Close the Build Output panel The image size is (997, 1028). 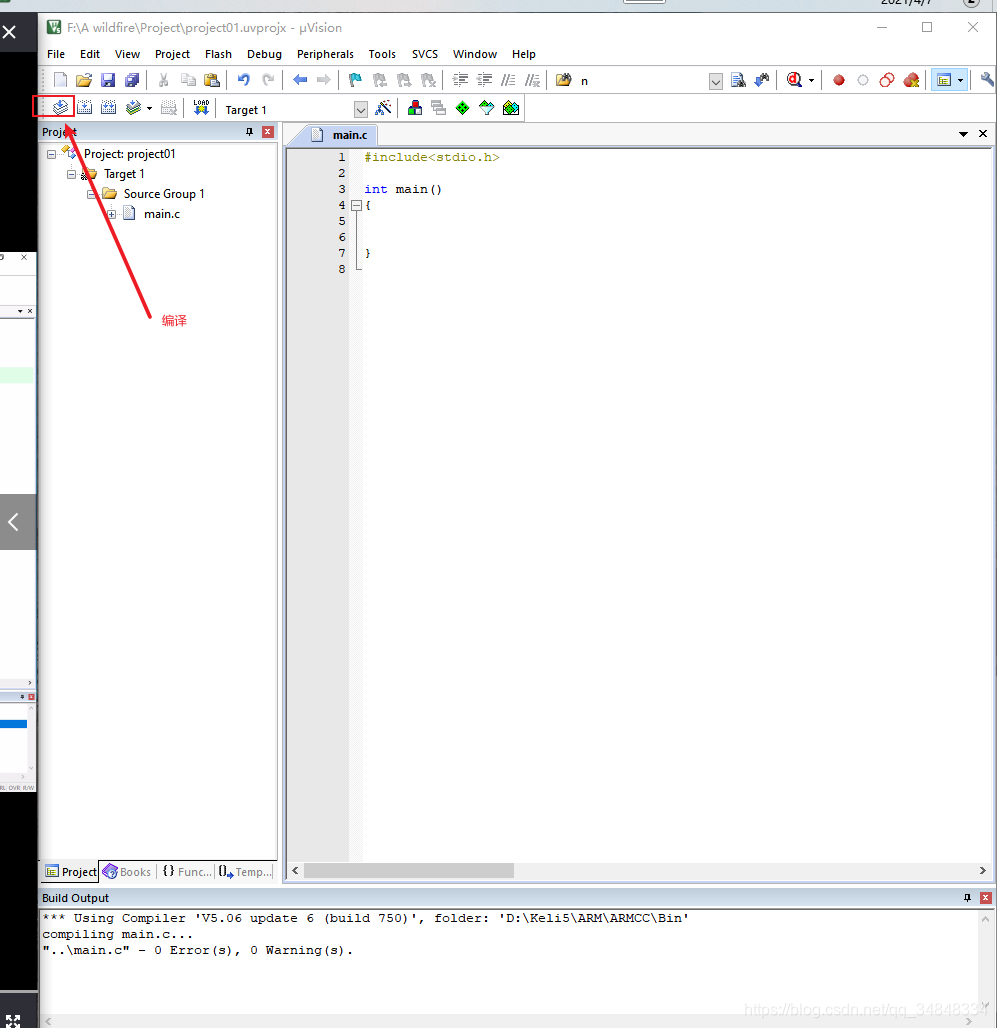[986, 898]
